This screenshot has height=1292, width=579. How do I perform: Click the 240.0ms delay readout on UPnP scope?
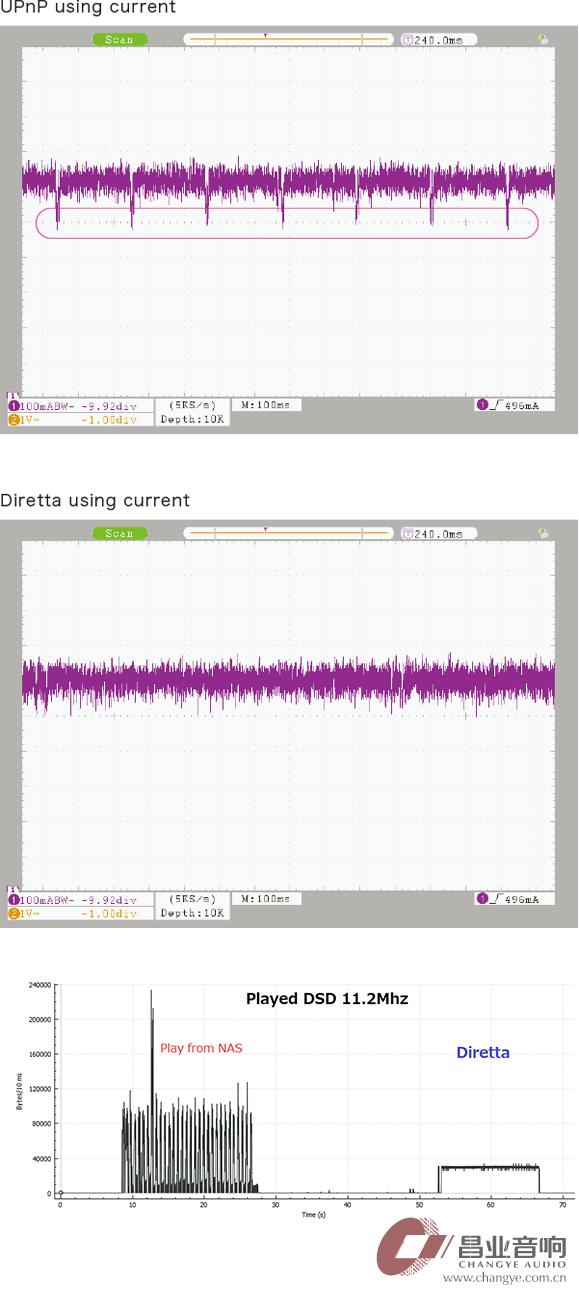433,39
